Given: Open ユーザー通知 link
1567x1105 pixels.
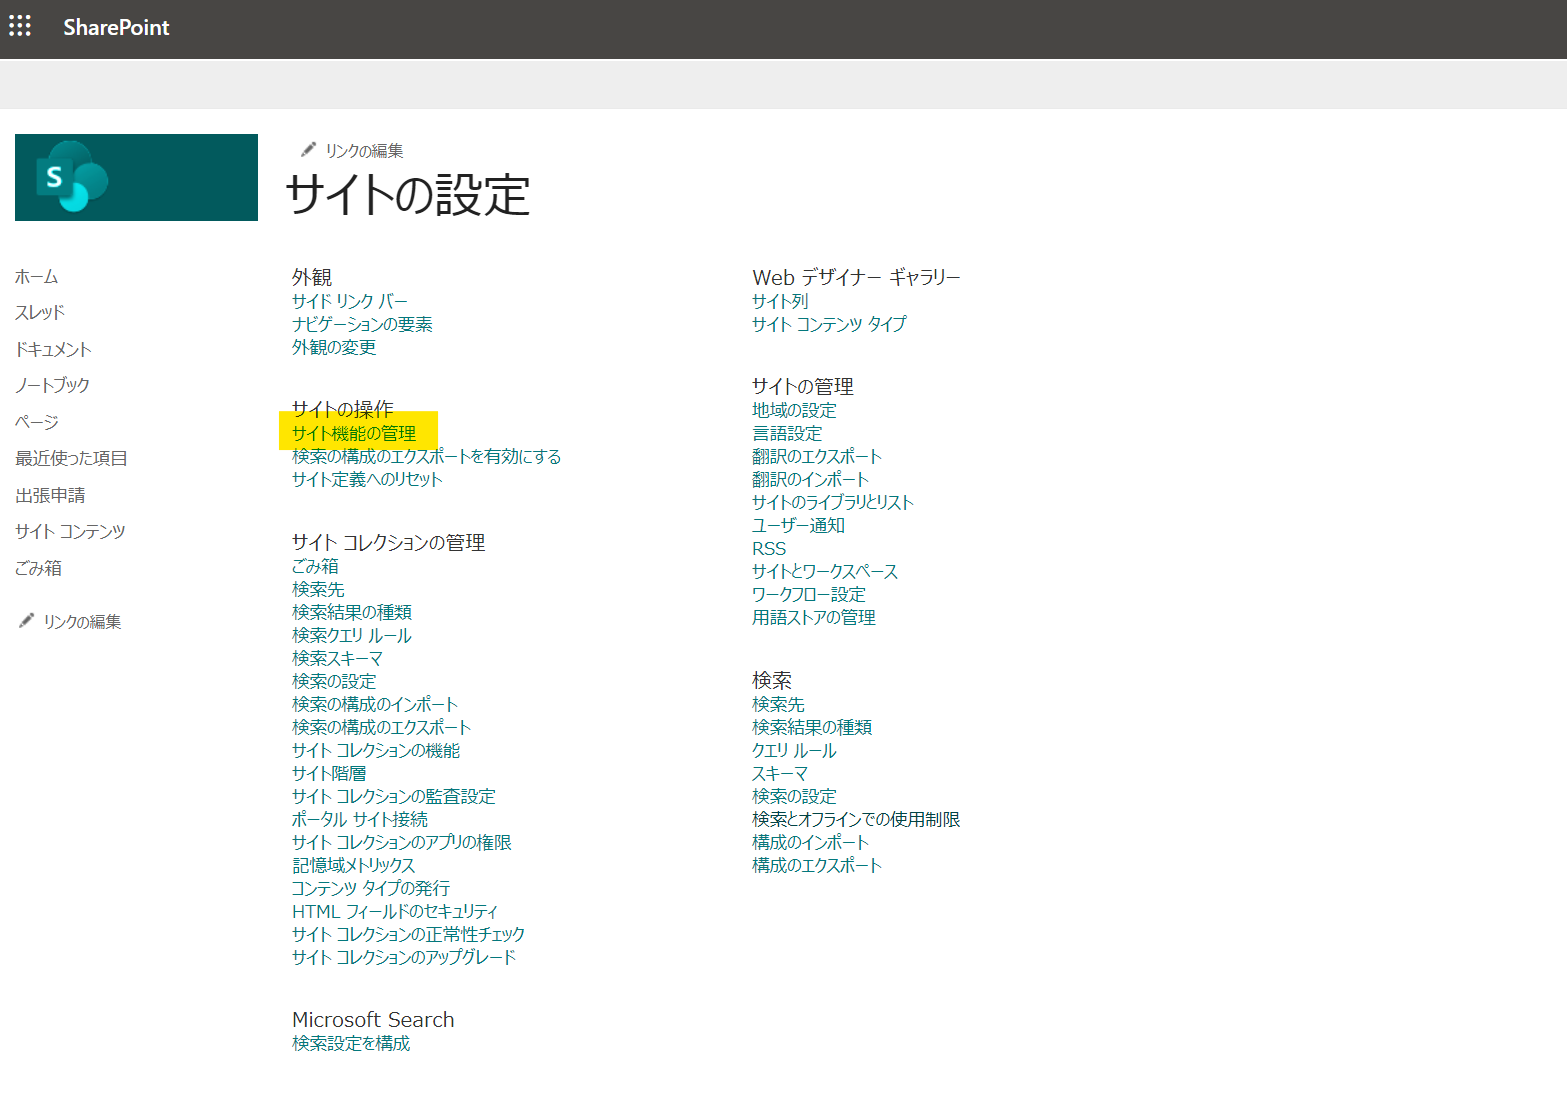Looking at the screenshot, I should (799, 525).
